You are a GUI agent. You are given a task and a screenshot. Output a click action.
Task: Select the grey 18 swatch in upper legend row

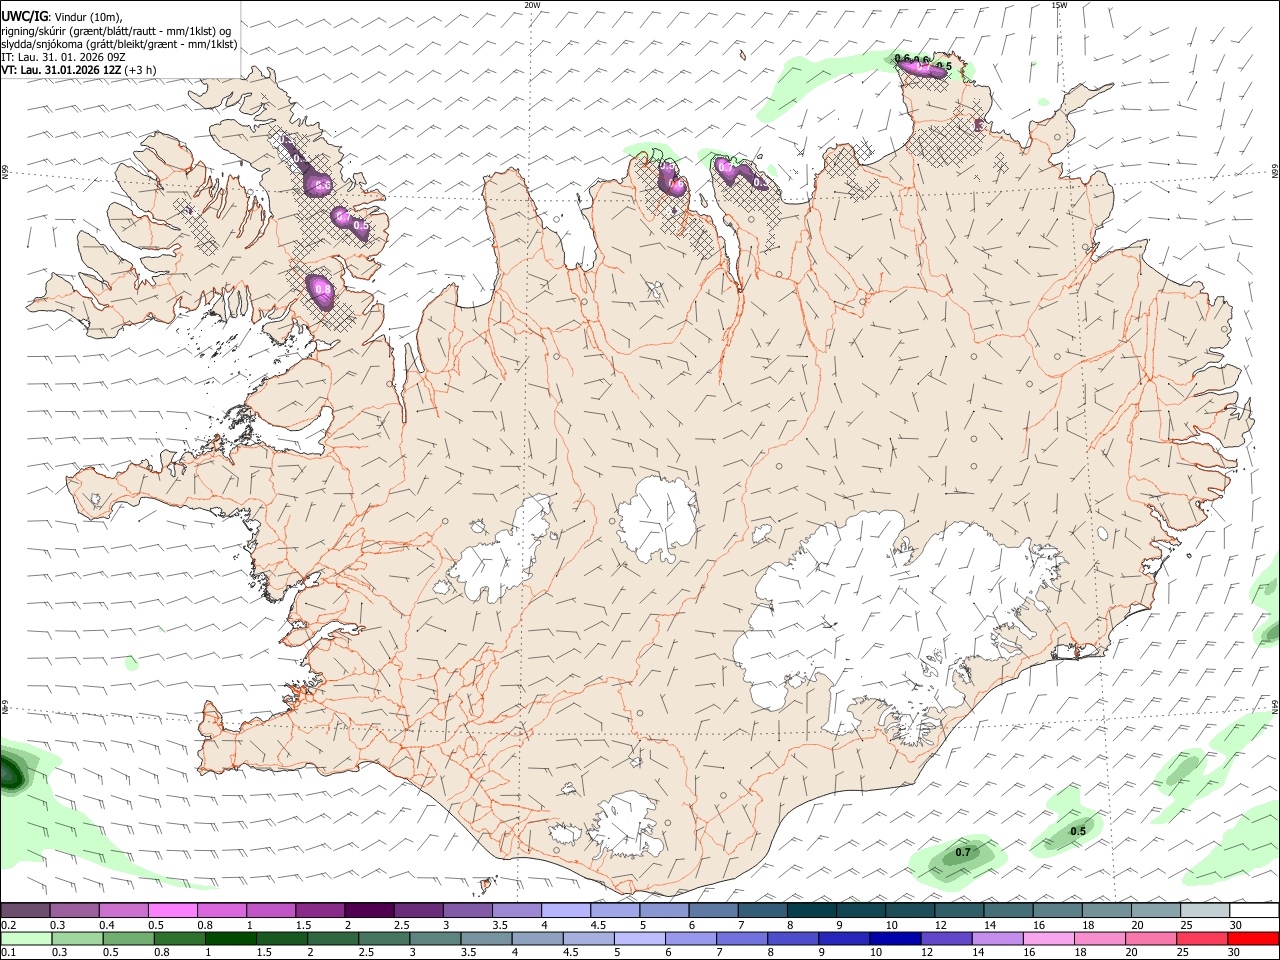coord(1107,910)
